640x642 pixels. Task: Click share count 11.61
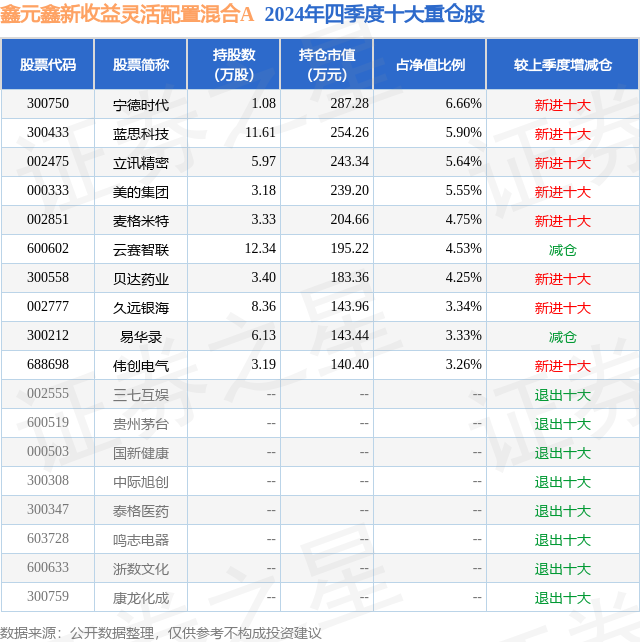[260, 133]
